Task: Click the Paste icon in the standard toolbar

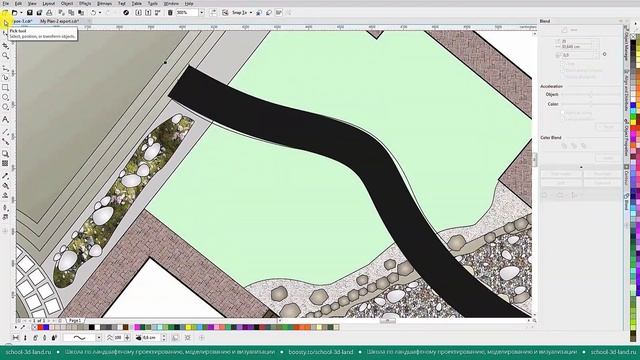Action: click(x=81, y=13)
